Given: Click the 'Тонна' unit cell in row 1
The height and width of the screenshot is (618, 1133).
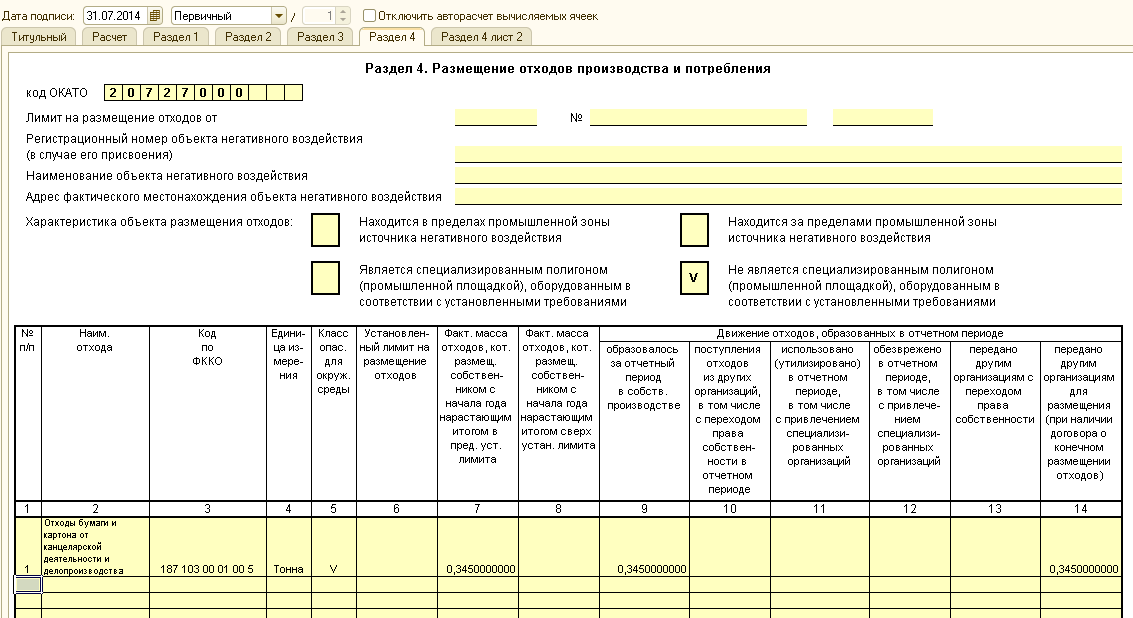Looking at the screenshot, I should pos(288,569).
